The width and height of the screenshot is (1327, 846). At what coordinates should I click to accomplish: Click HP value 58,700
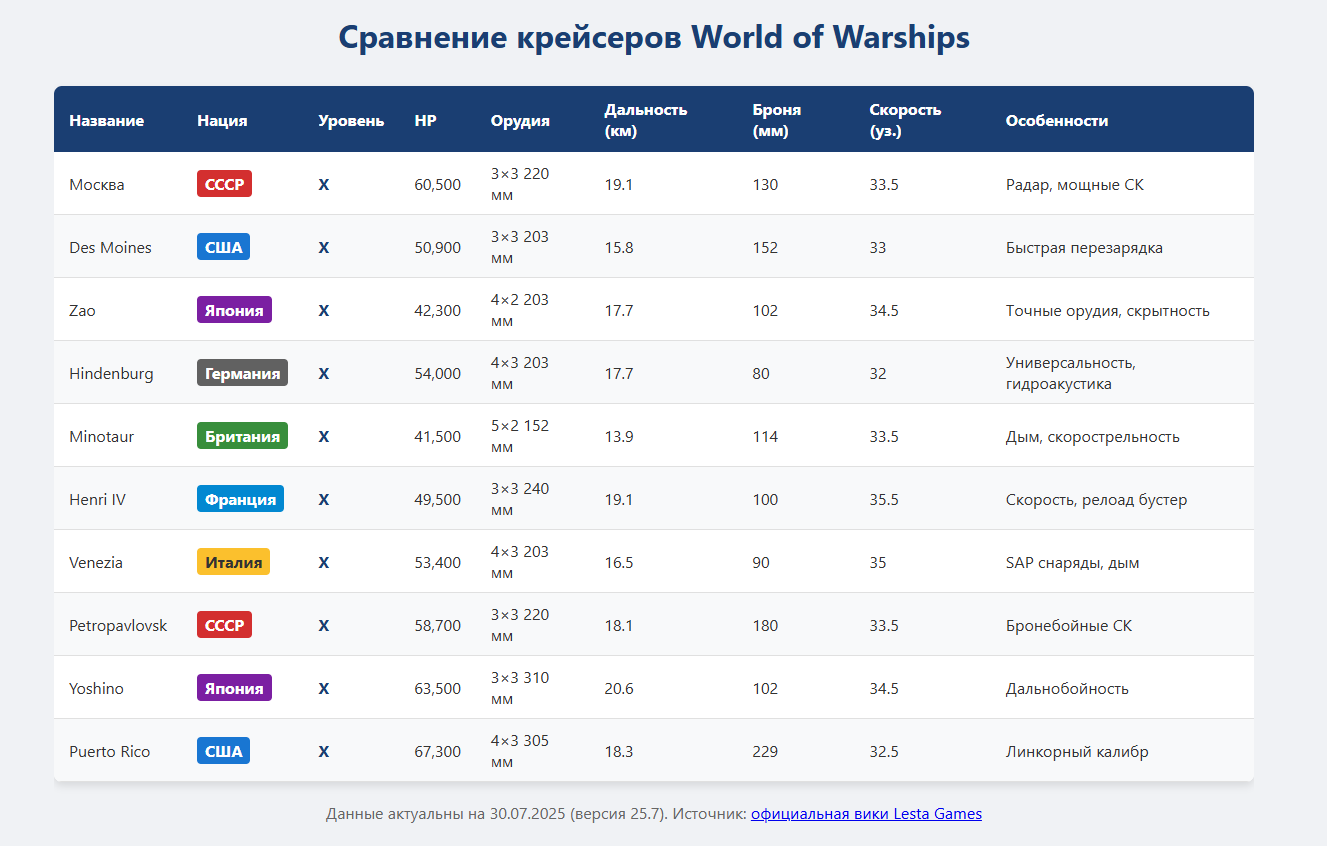tap(438, 625)
